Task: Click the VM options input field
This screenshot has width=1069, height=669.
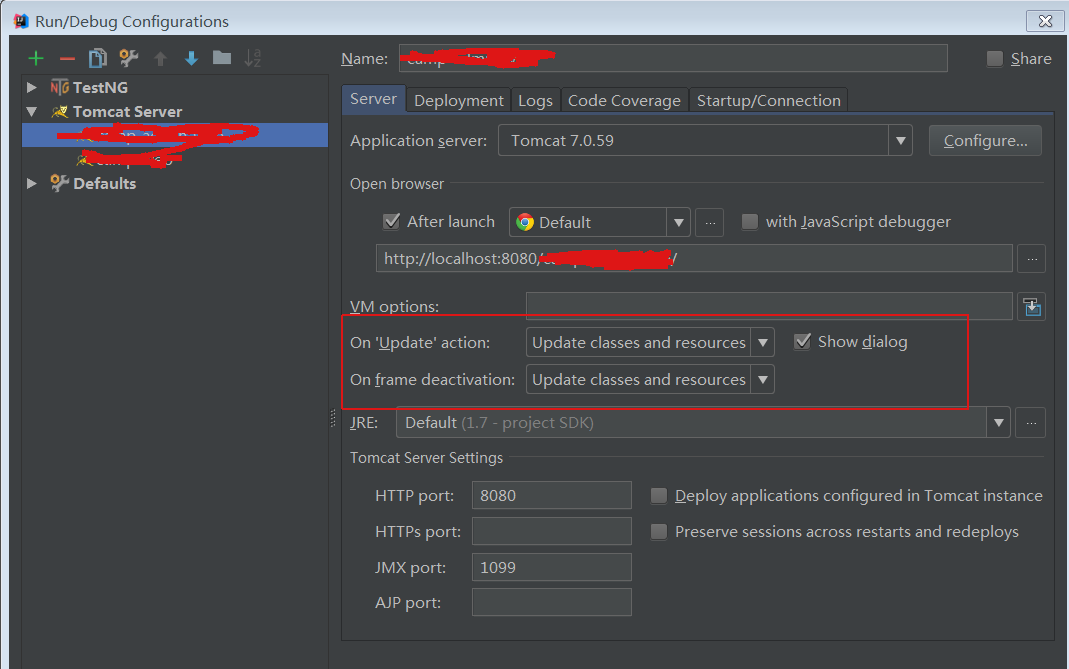Action: (x=769, y=306)
